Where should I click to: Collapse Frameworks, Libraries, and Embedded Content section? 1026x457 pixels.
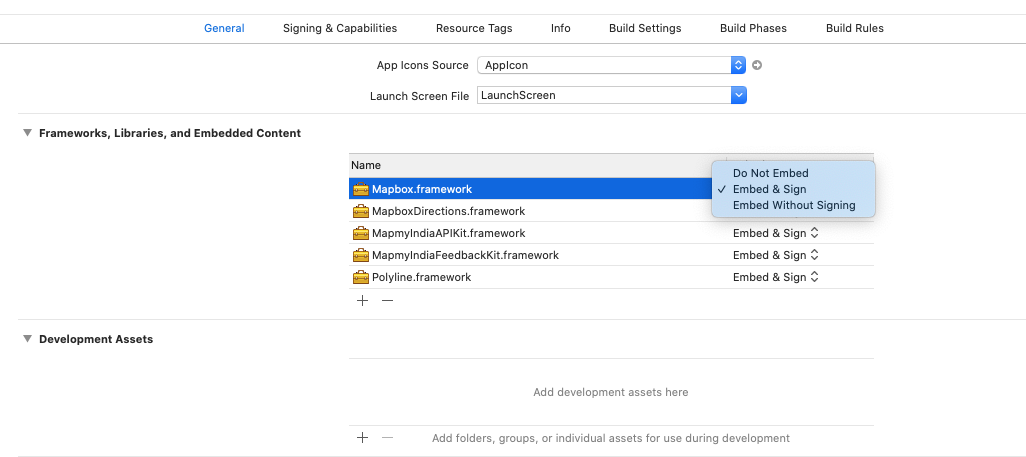27,133
